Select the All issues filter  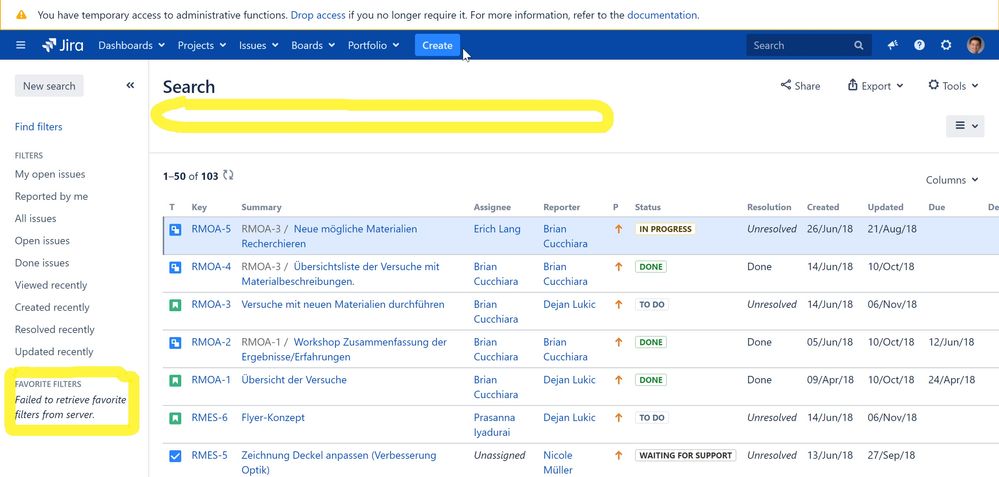tap(35, 218)
